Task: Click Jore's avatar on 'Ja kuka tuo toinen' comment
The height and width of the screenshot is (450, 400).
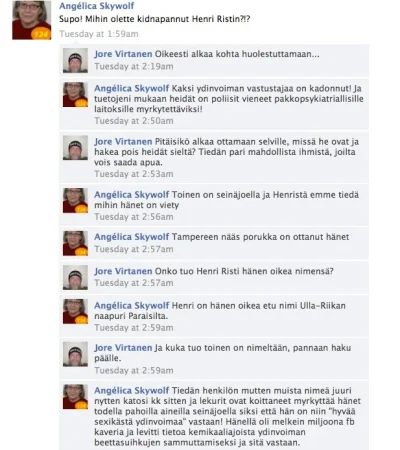Action: click(75, 354)
